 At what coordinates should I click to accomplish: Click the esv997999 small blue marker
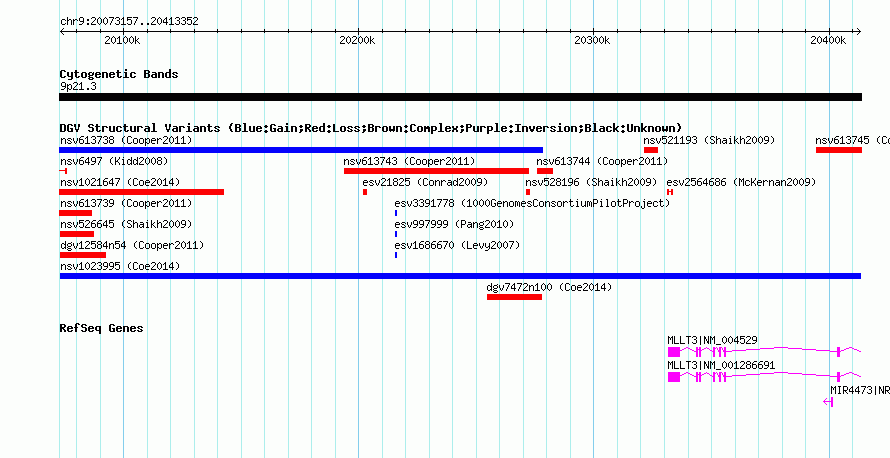point(396,234)
